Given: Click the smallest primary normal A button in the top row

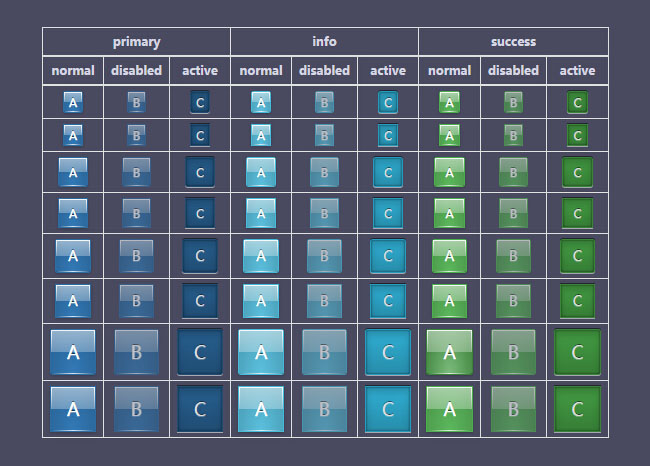Looking at the screenshot, I should point(73,102).
